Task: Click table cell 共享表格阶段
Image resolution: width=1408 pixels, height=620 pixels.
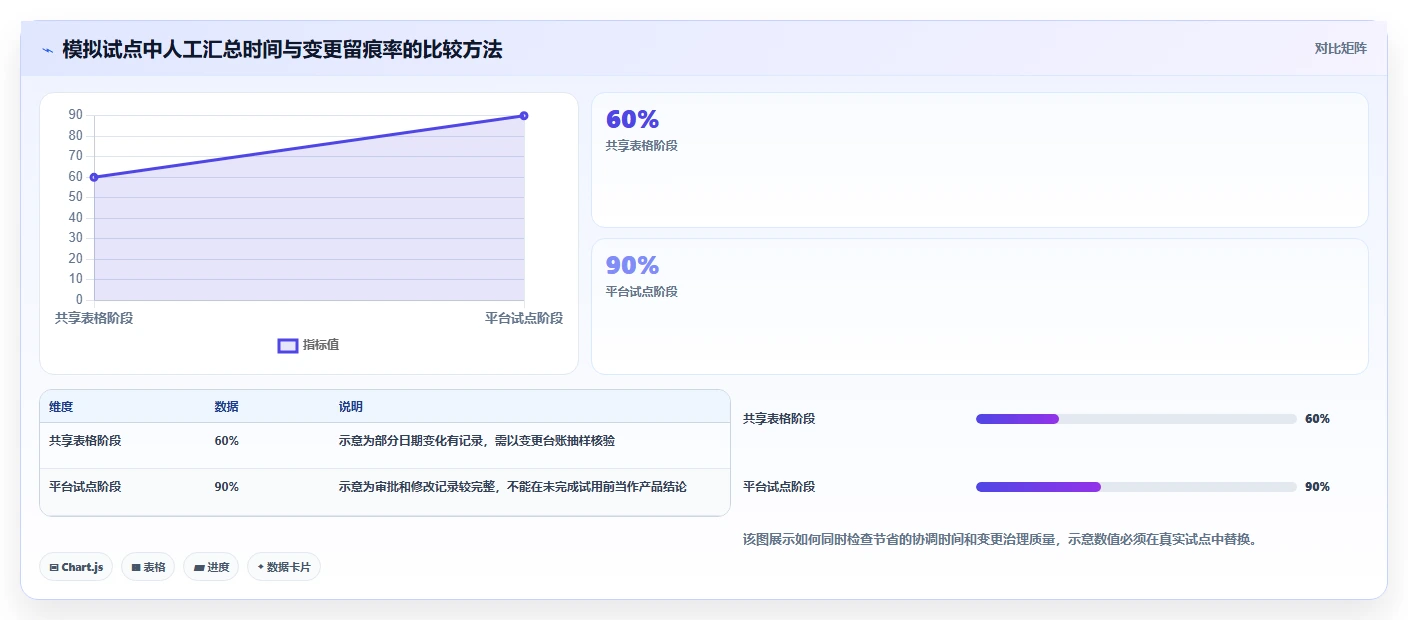Action: (85, 440)
